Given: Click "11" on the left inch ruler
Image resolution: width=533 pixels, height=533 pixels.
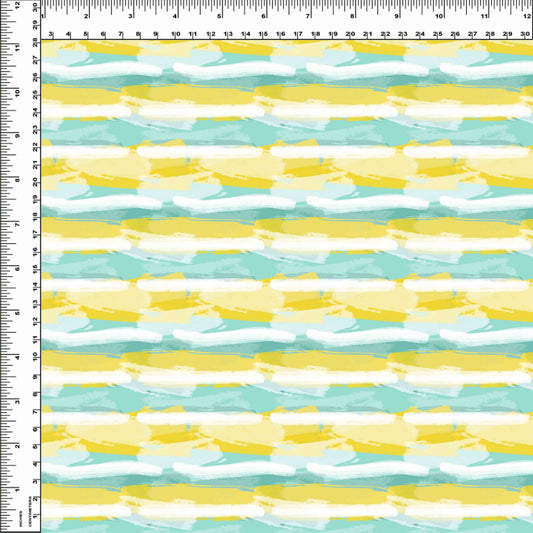Looking at the screenshot, I should pos(17,48).
